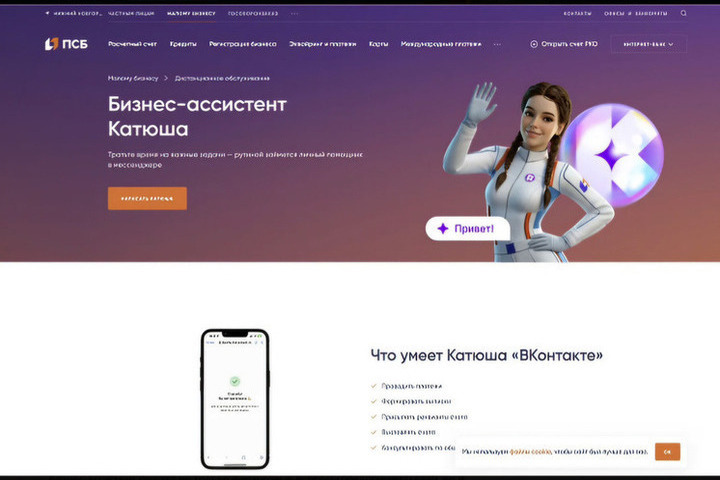Click the first checkmark bullet in the features list
720x480 pixels.
click(373, 386)
